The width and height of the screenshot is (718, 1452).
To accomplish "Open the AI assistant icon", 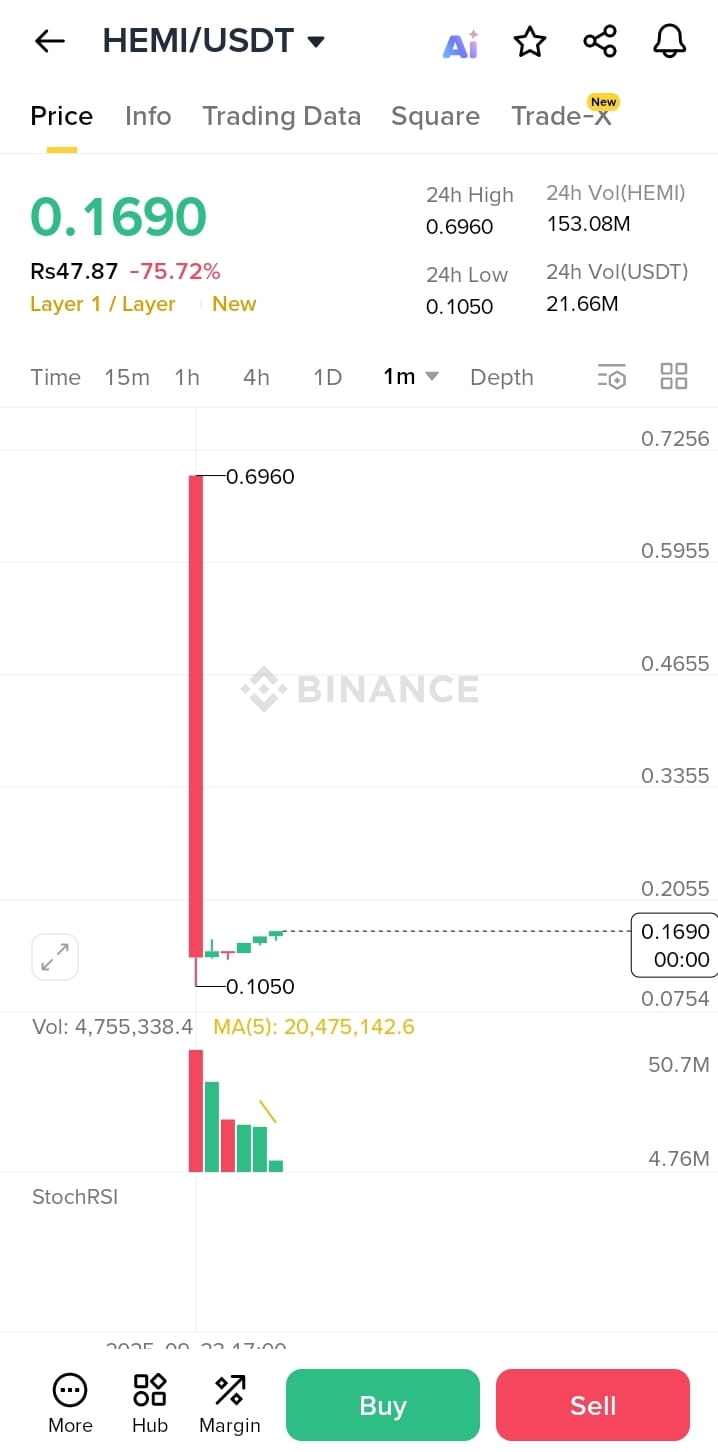I will coord(460,43).
